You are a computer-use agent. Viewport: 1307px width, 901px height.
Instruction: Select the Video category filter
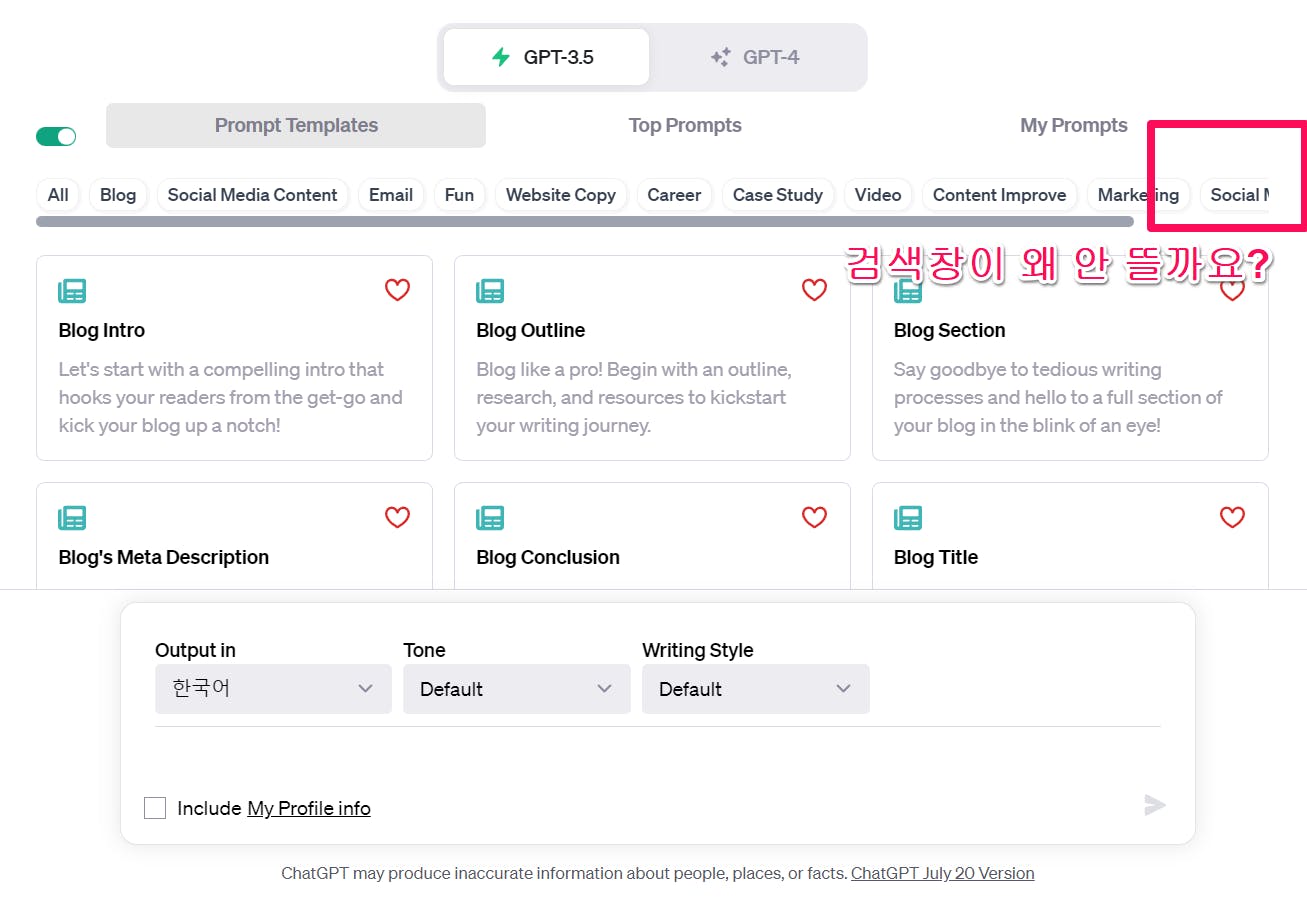(x=878, y=195)
